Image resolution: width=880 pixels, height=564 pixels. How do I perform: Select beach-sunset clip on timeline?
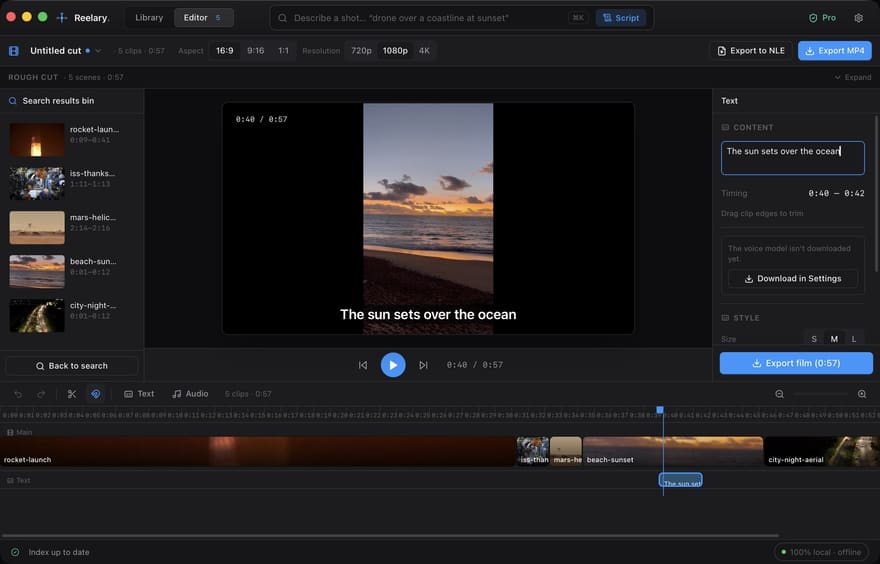pos(673,452)
